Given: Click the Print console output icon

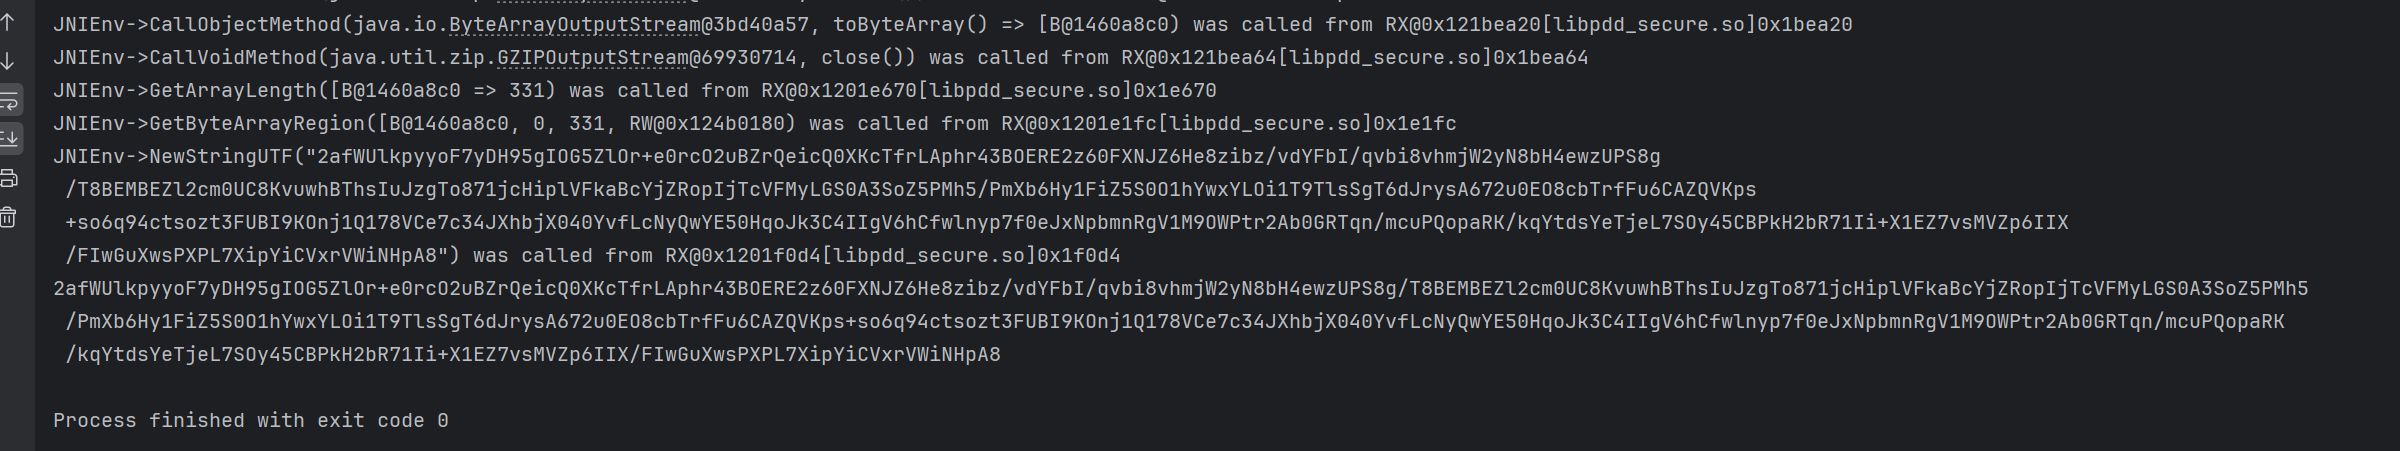Looking at the screenshot, I should coord(9,179).
